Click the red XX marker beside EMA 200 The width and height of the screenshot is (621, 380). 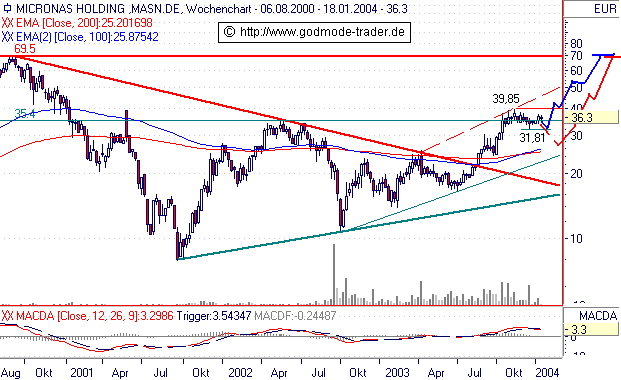8,23
